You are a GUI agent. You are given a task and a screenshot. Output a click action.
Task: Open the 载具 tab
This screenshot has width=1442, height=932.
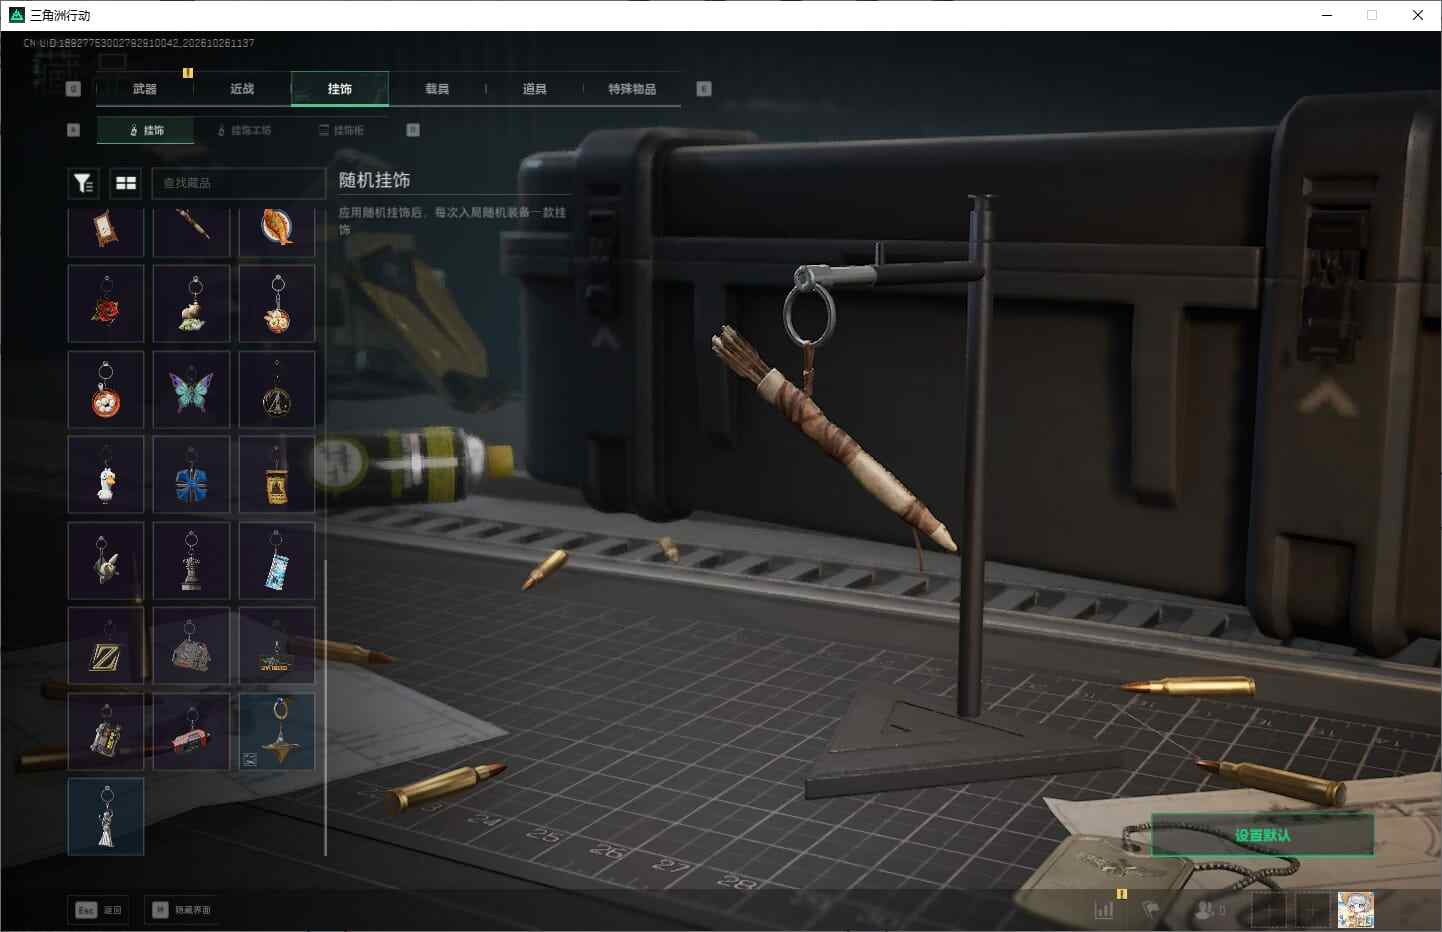pyautogui.click(x=437, y=89)
